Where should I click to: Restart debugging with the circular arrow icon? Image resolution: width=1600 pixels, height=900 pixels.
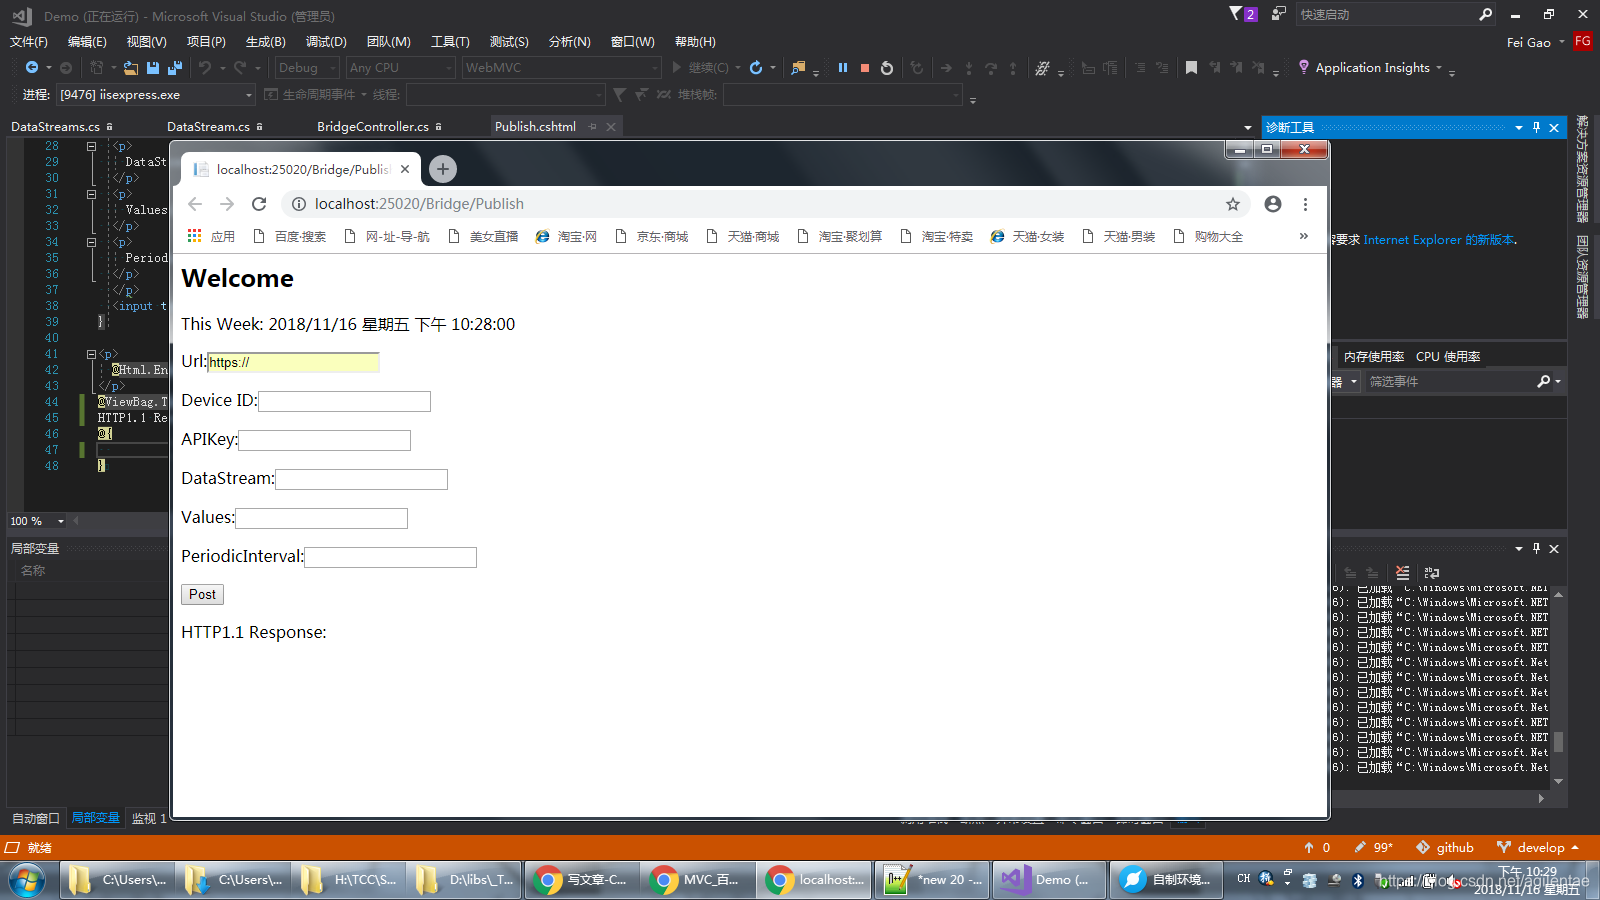(x=887, y=67)
